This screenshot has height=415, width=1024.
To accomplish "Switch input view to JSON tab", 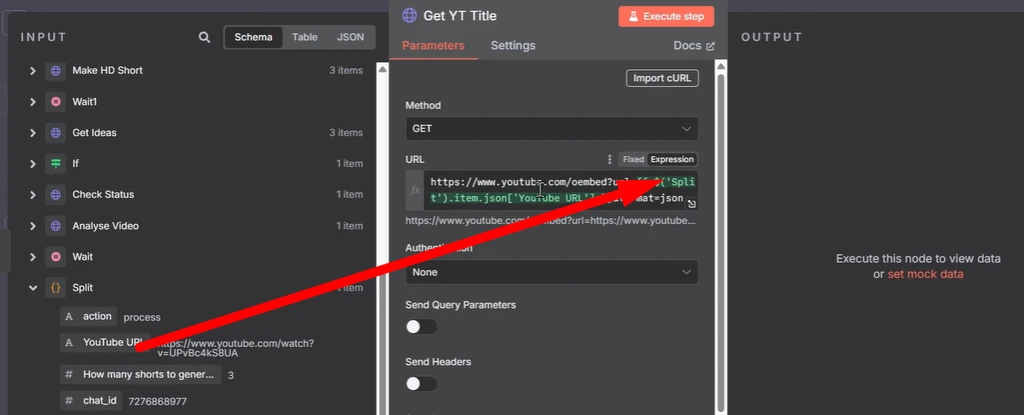I will click(351, 37).
